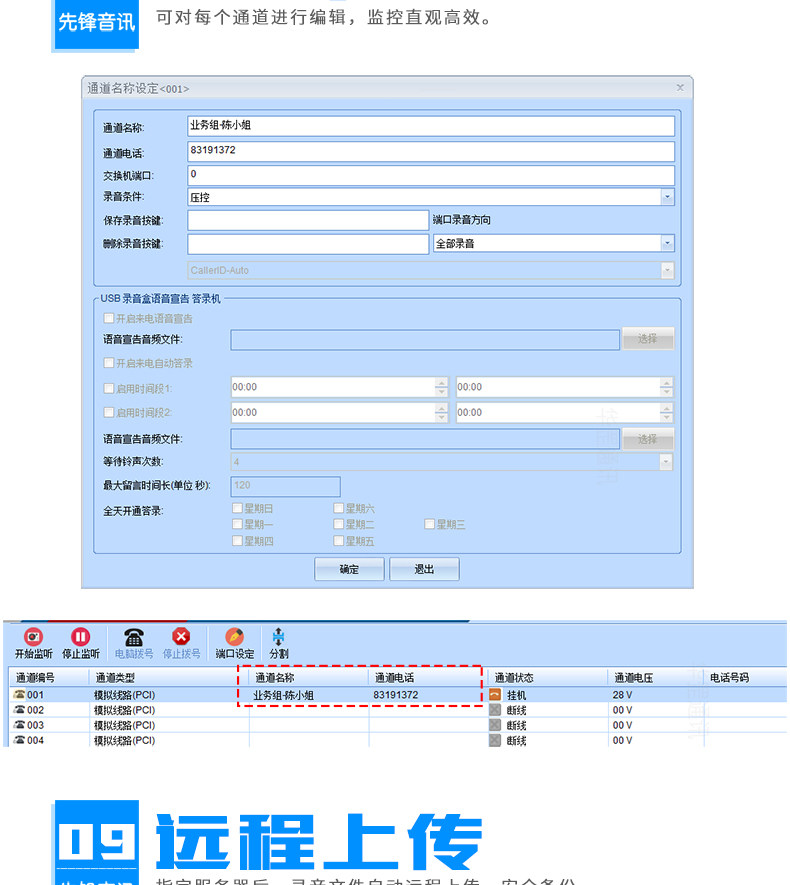The image size is (790, 885).
Task: Click the 通道电话 input field
Action: pyautogui.click(x=431, y=151)
